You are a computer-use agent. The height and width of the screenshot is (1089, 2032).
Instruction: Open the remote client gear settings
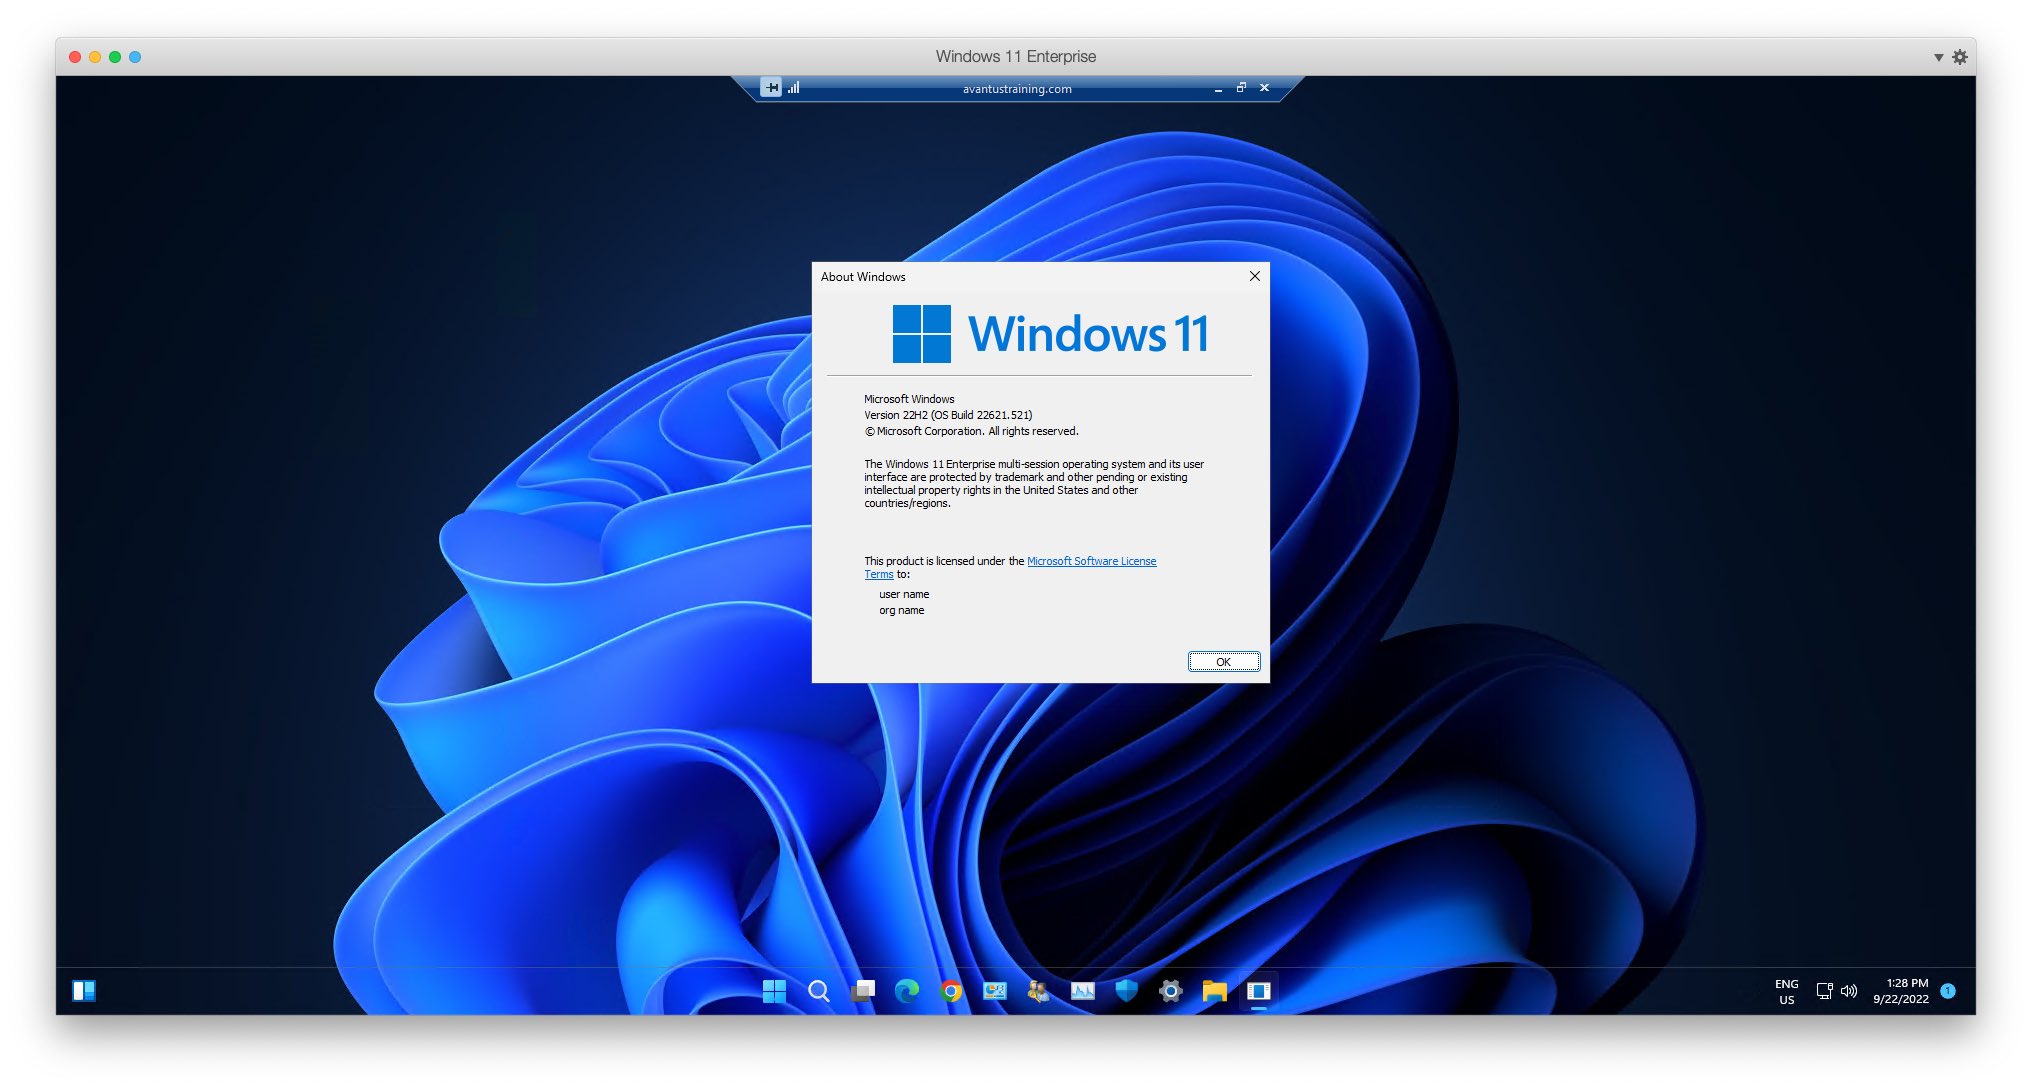1960,57
